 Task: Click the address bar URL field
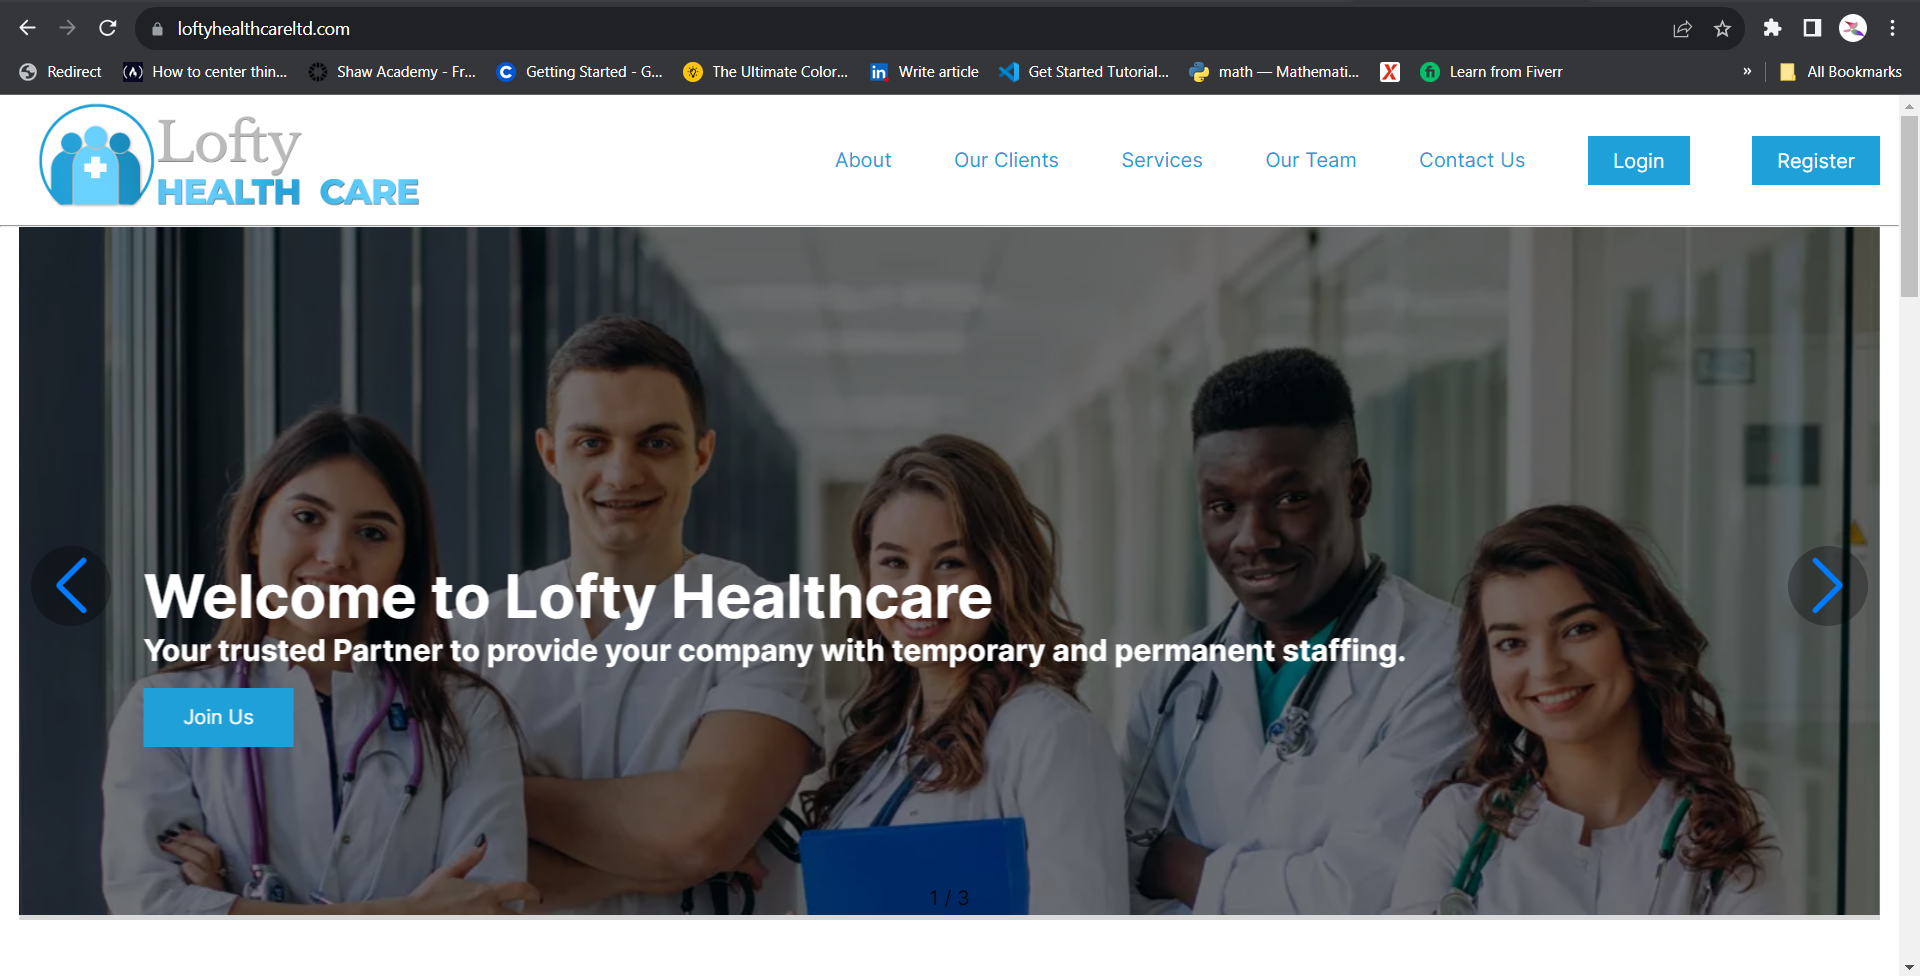(900, 29)
